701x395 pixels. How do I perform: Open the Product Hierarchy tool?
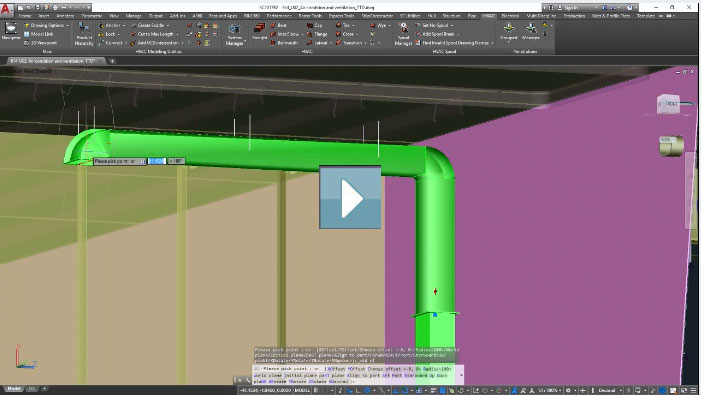pyautogui.click(x=84, y=34)
